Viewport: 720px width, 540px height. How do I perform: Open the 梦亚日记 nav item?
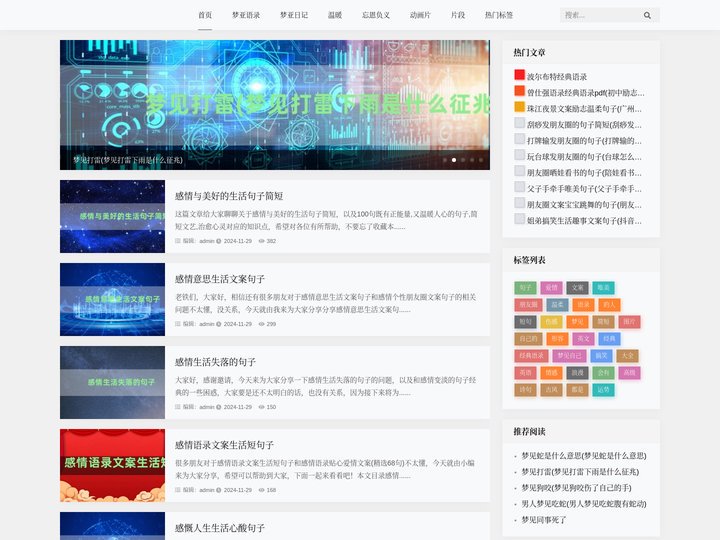tap(294, 15)
